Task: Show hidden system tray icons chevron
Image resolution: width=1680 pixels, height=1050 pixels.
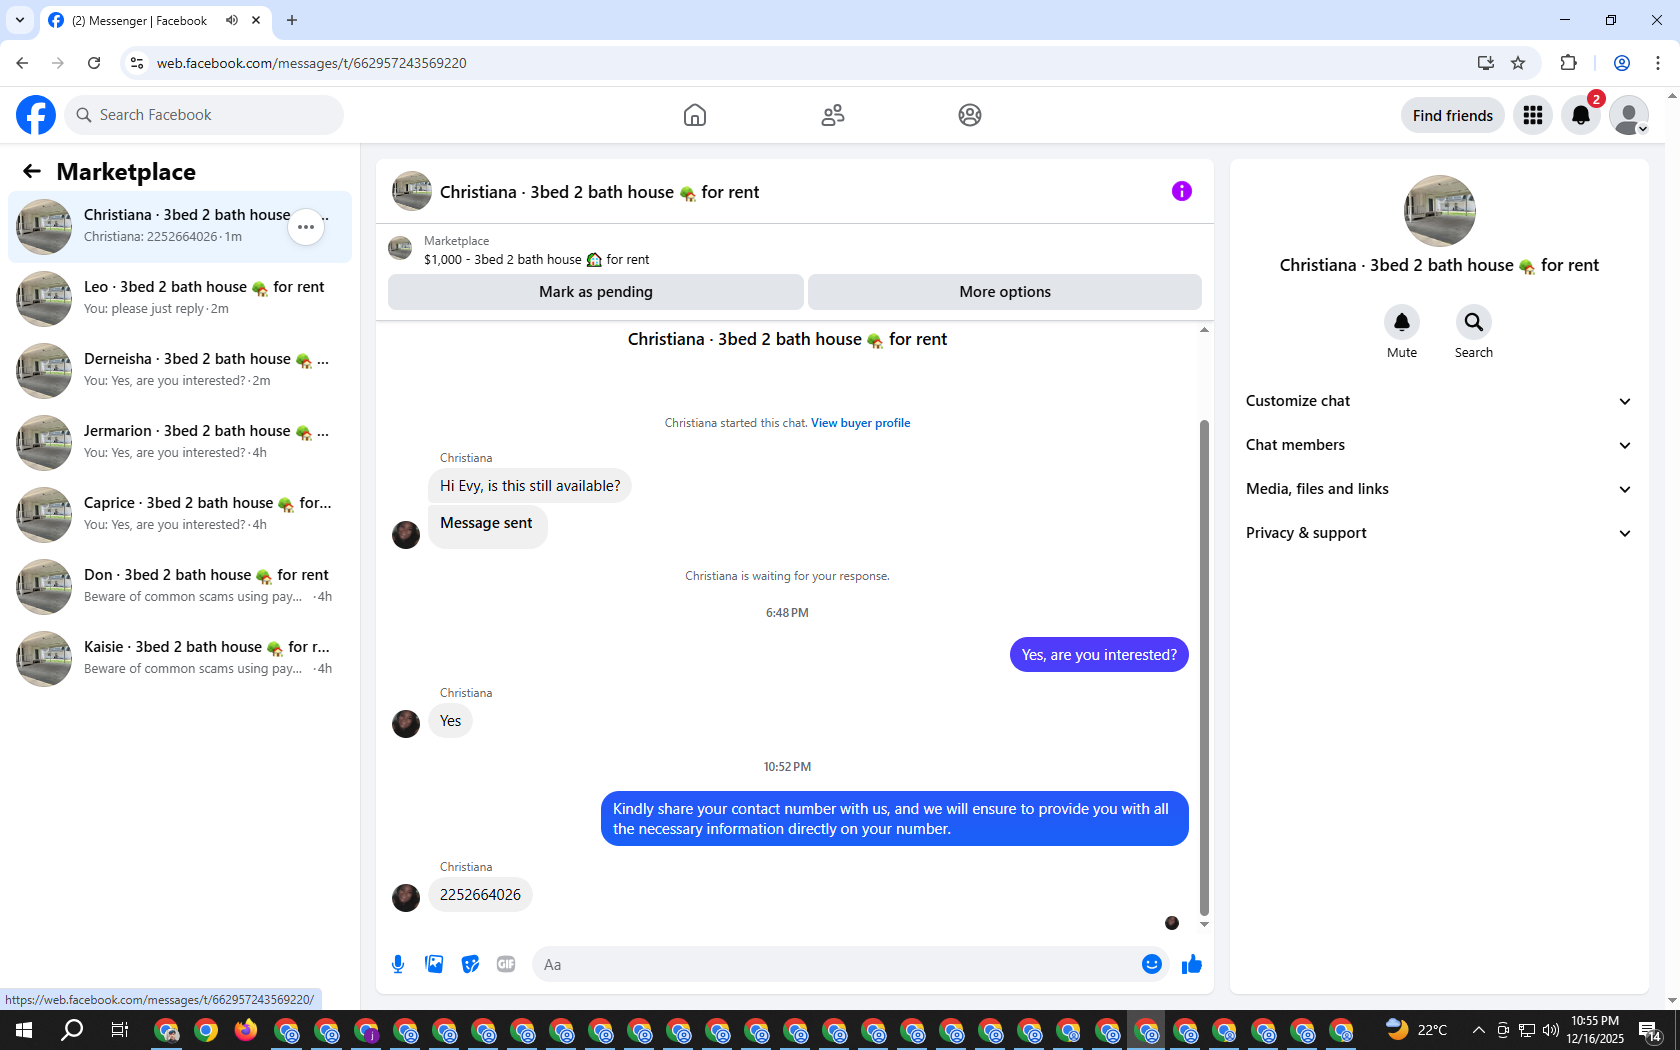Action: coord(1478,1030)
